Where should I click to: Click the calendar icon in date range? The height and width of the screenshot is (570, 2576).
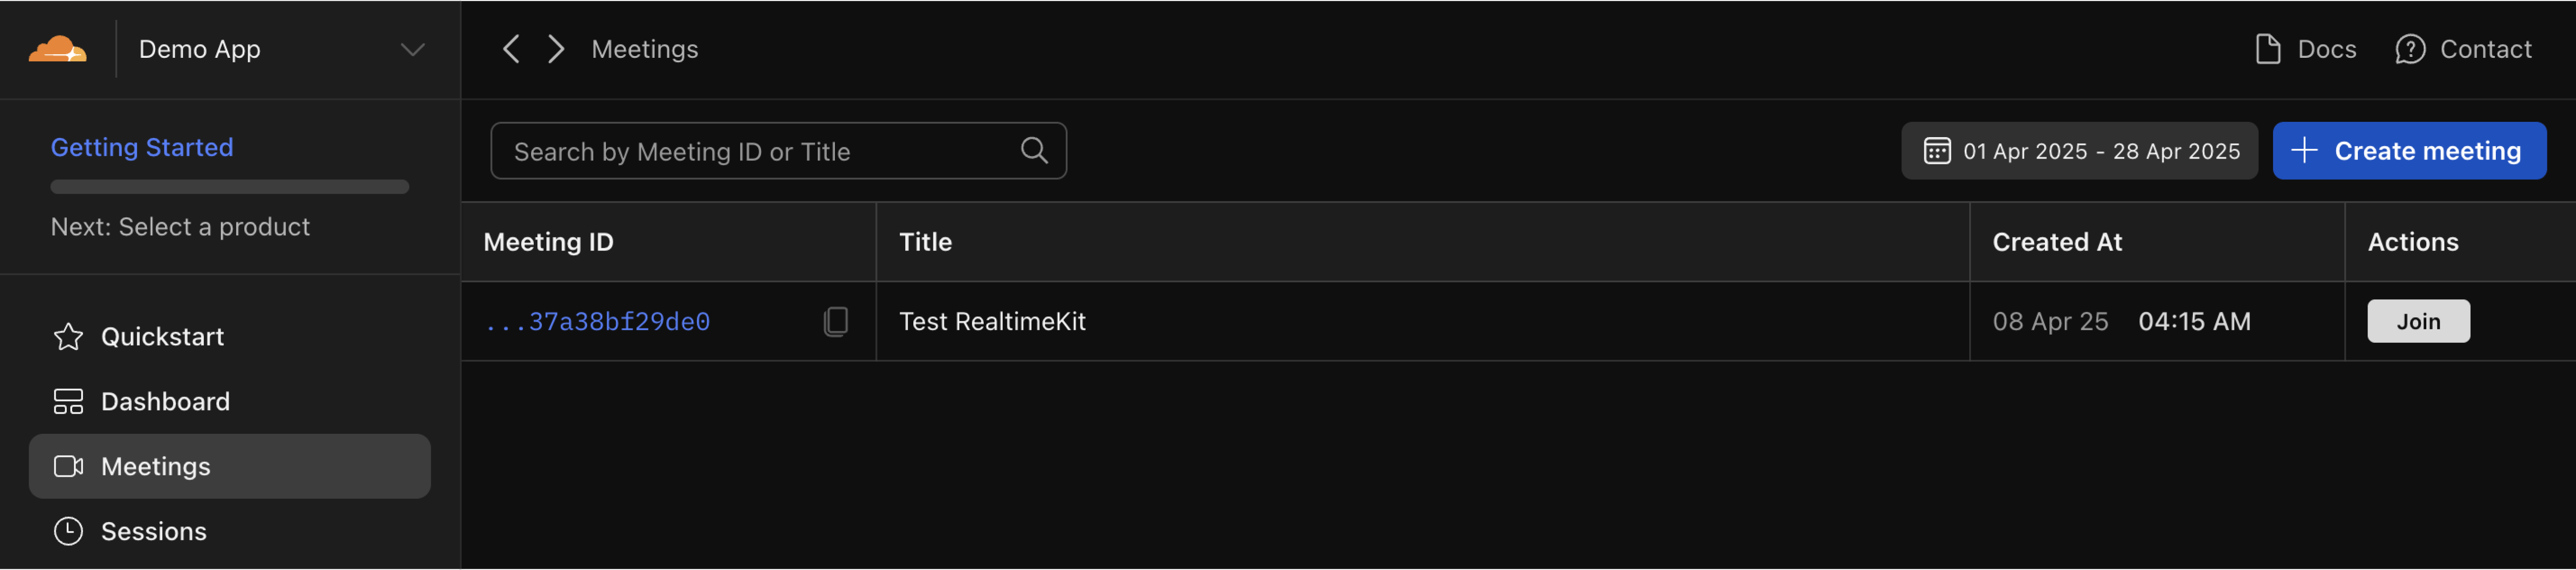pyautogui.click(x=1936, y=151)
